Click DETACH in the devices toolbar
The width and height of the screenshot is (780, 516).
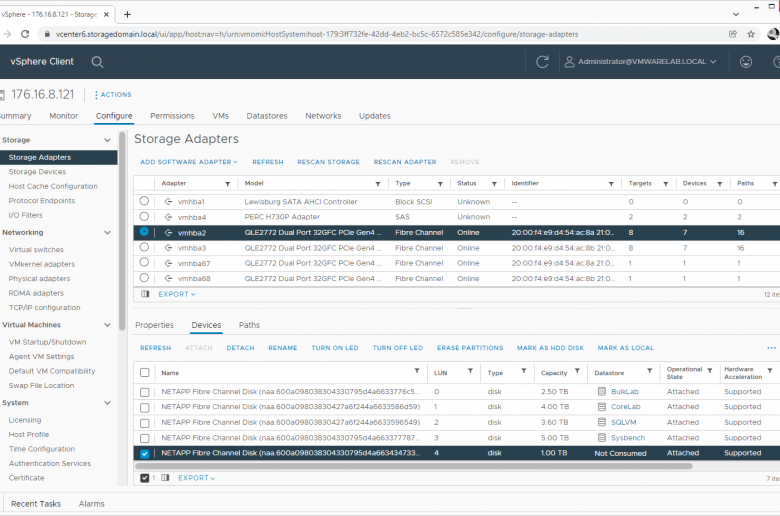tap(240, 348)
